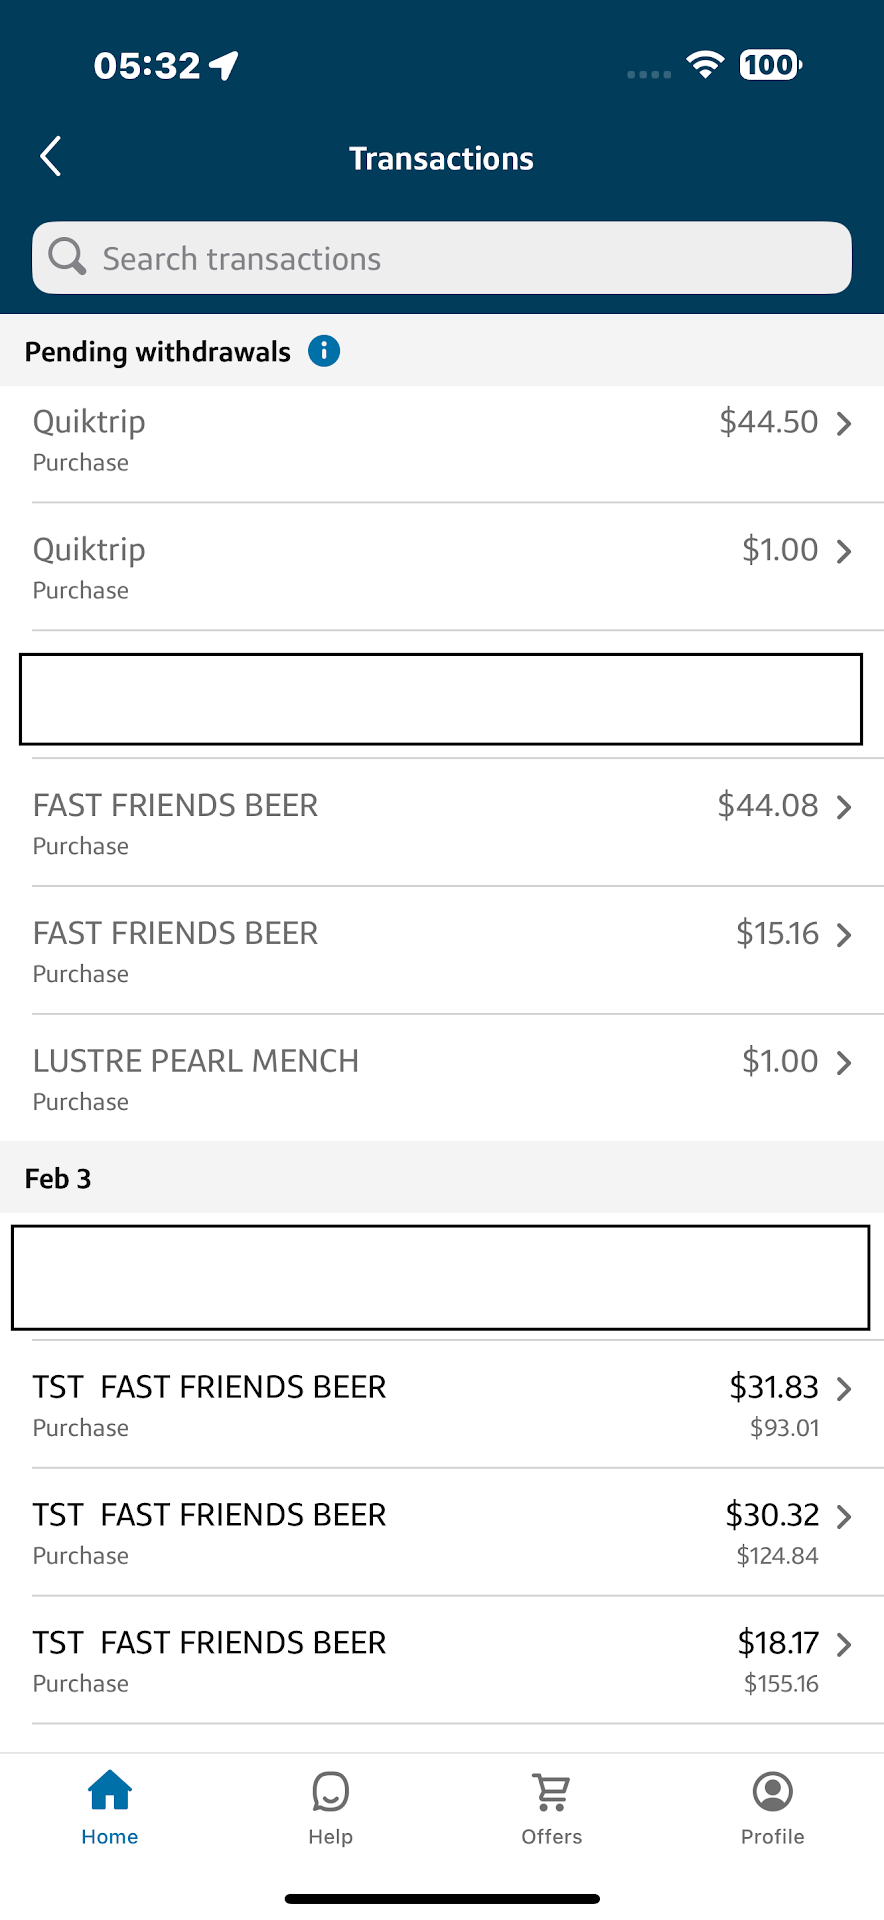Image resolution: width=884 pixels, height=1920 pixels.
Task: Tap the magnifying glass search icon
Action: (67, 257)
